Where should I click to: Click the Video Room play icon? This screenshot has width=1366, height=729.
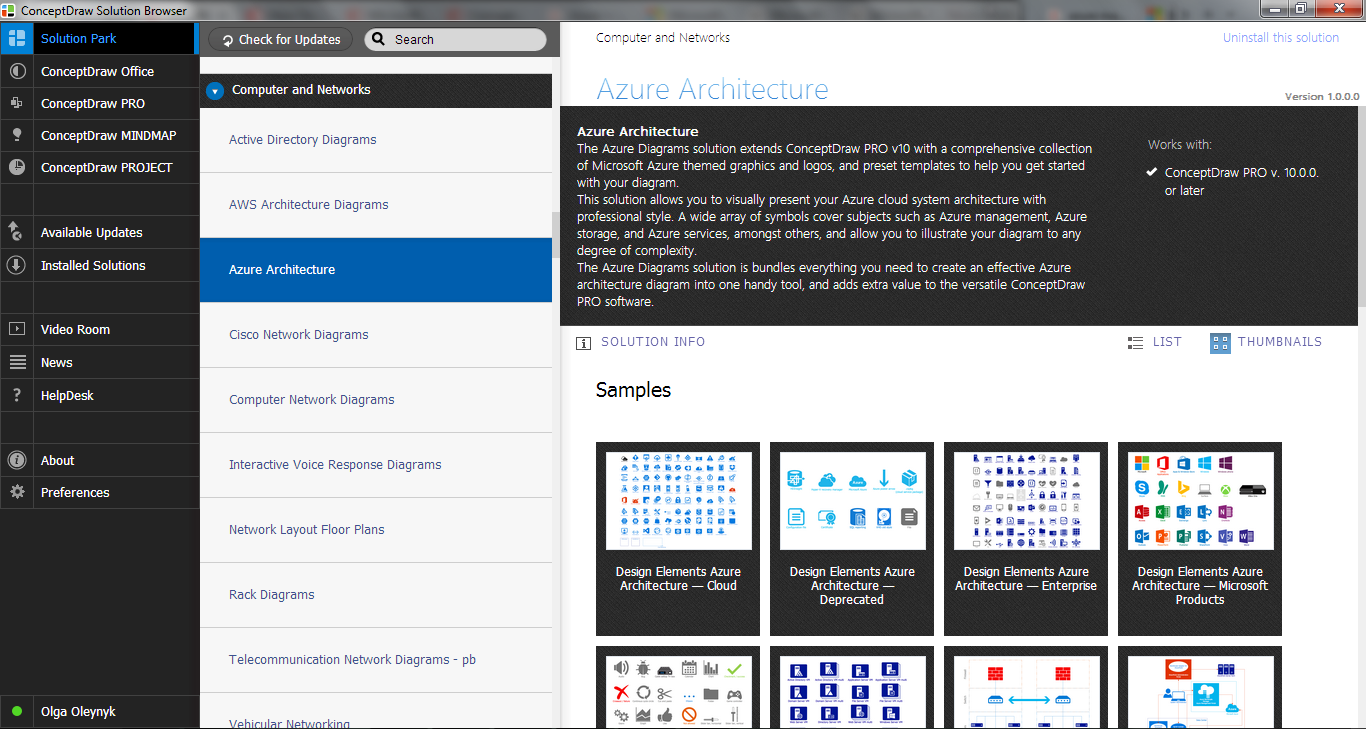tap(17, 329)
